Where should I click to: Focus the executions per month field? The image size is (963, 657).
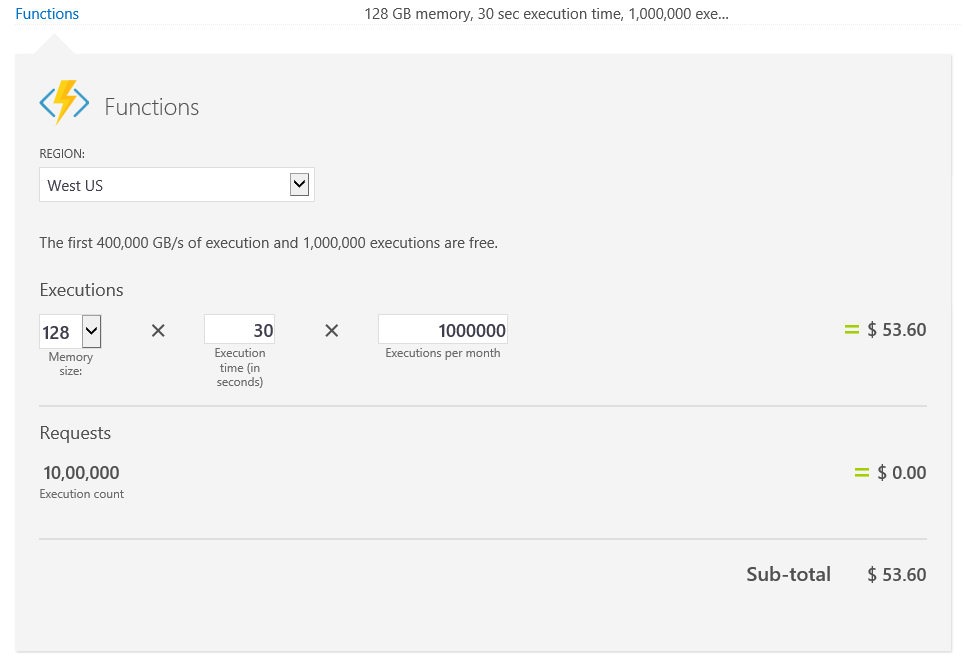coord(443,330)
